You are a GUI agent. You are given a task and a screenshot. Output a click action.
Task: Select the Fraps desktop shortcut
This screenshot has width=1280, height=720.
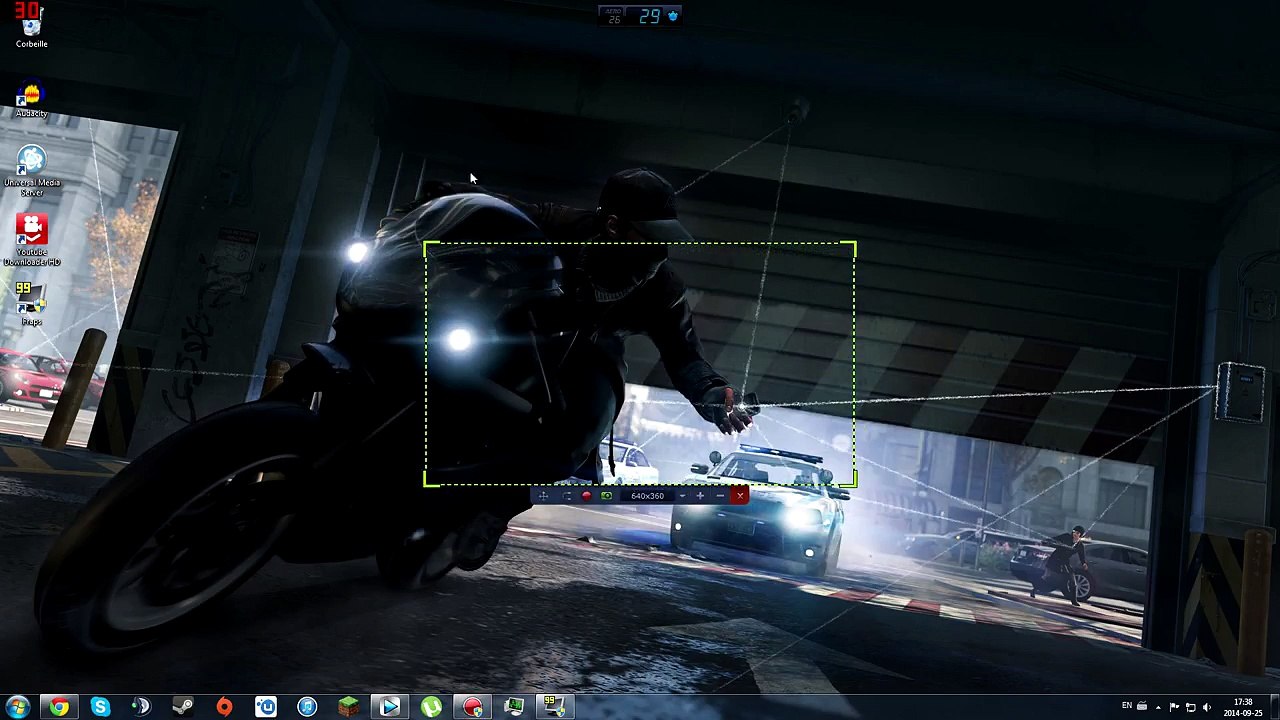(x=31, y=304)
